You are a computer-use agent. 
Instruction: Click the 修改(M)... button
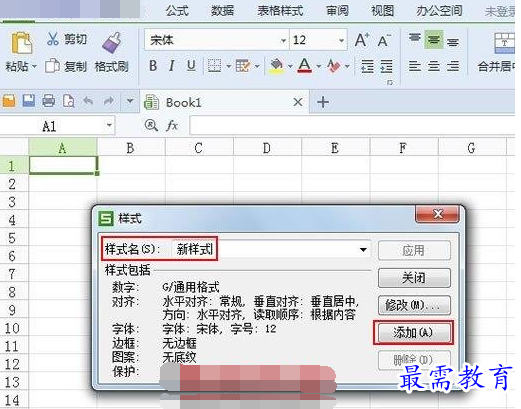click(x=414, y=305)
